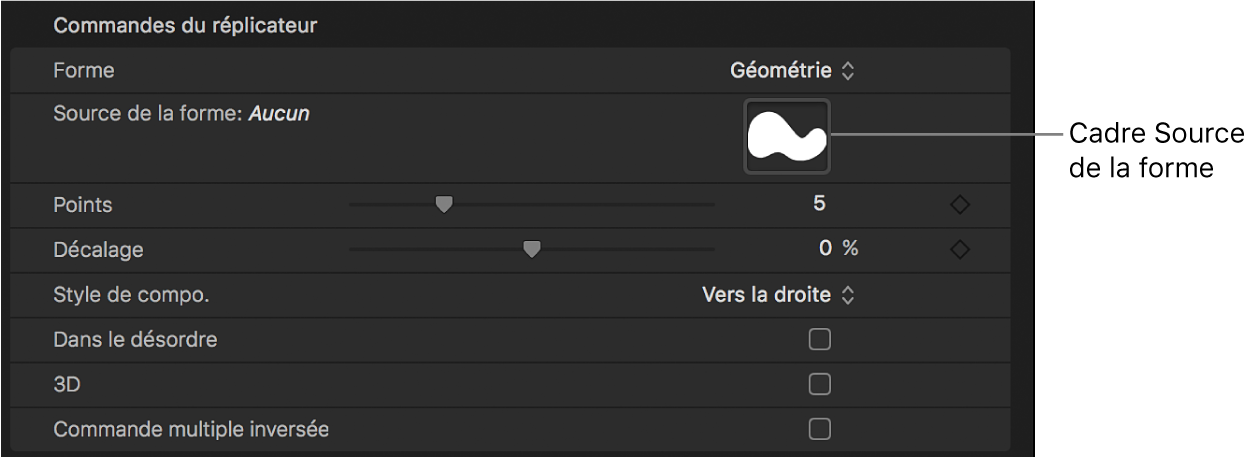Open the Style de compo. dropdown
1258x459 pixels.
click(779, 295)
